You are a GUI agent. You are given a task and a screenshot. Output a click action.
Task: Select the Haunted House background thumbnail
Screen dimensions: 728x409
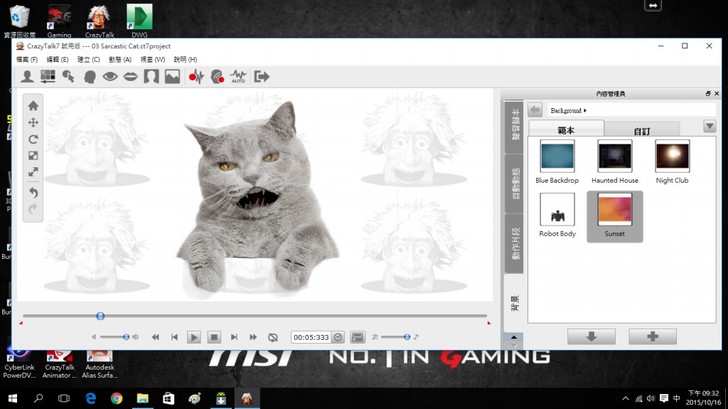point(614,156)
